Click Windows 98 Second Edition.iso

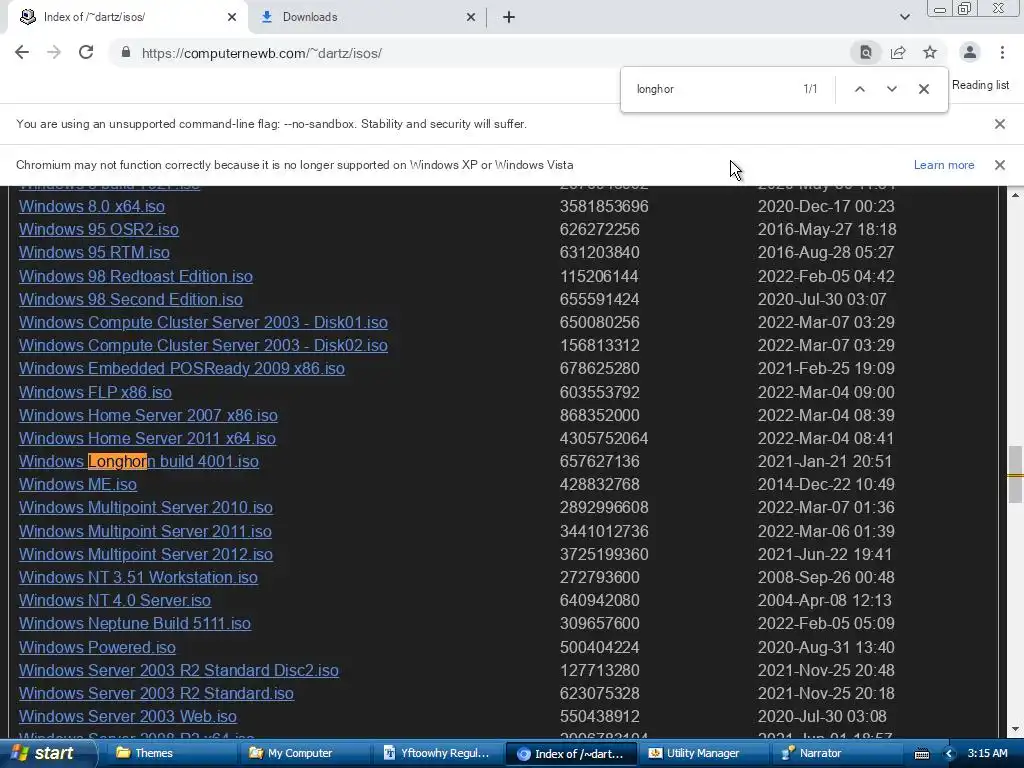[131, 299]
